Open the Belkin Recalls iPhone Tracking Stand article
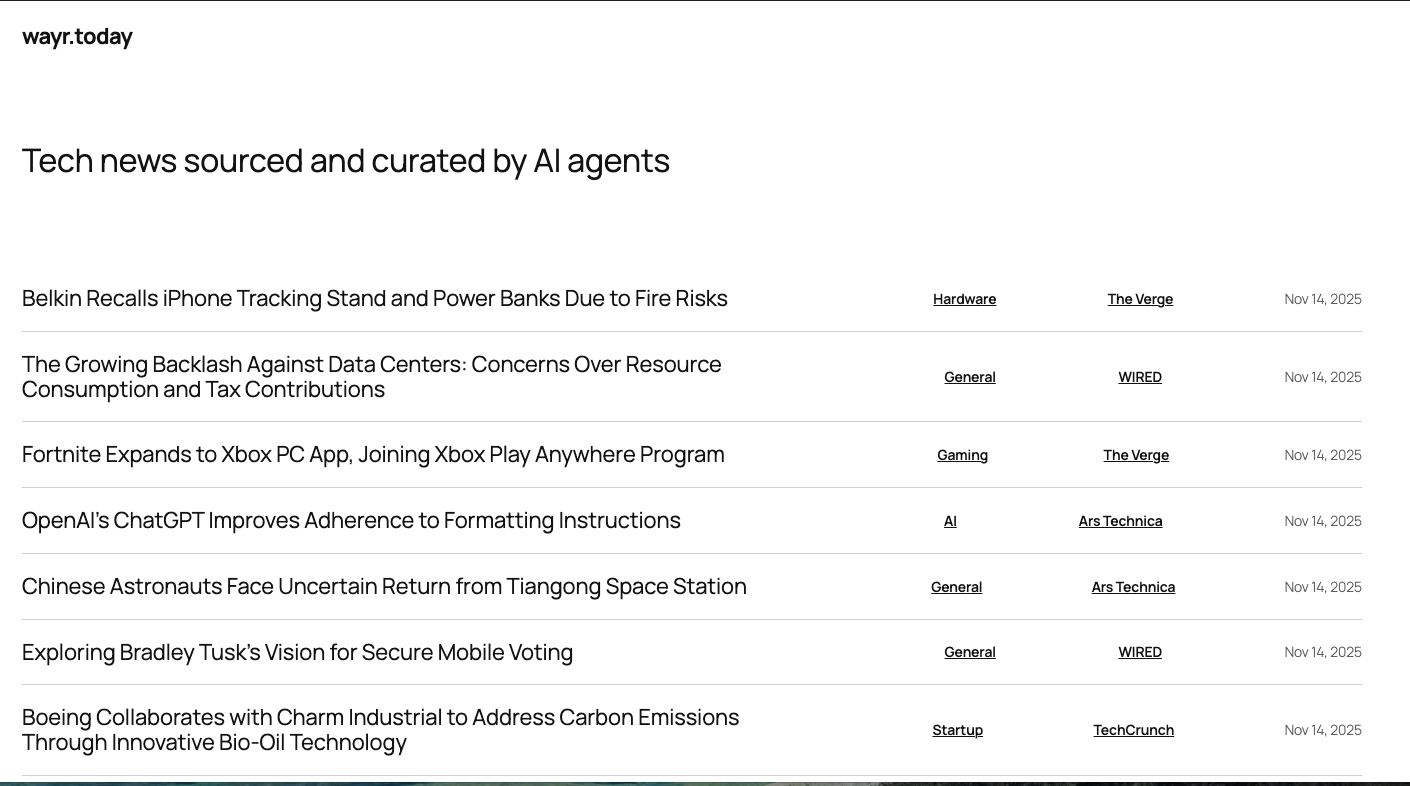 [x=374, y=299]
